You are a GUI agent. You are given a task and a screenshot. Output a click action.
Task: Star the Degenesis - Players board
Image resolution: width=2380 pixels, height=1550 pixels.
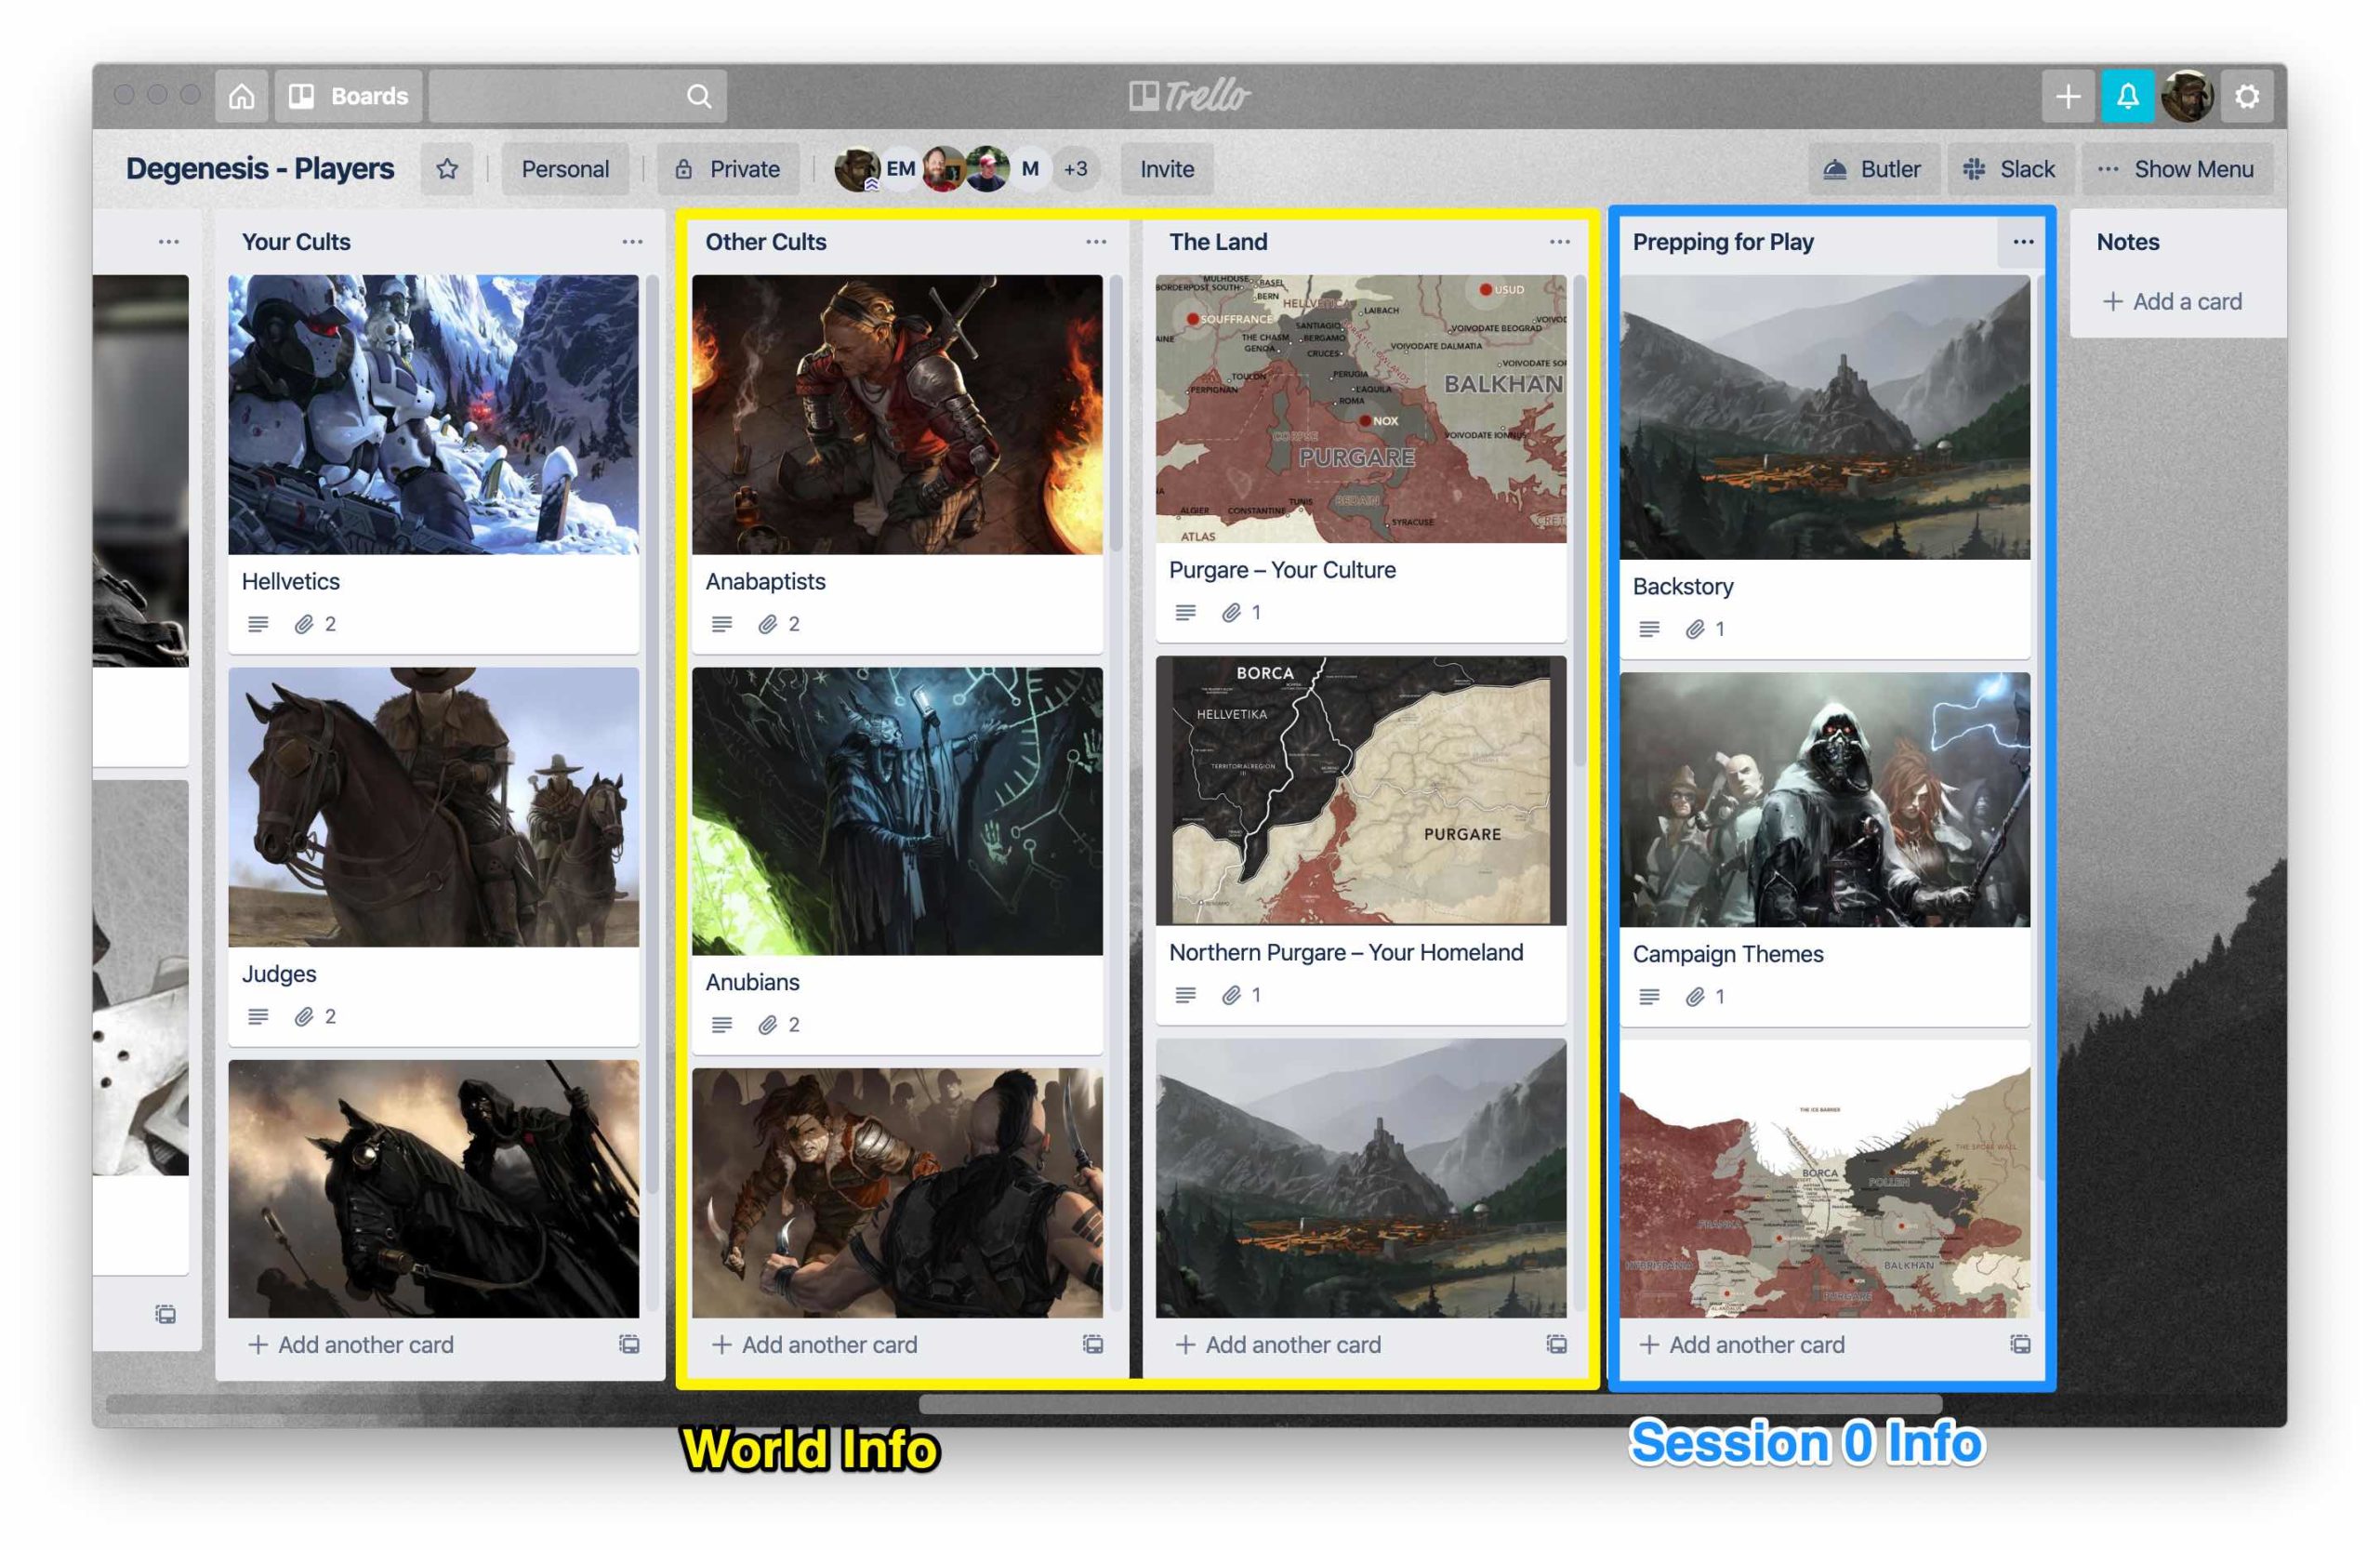[447, 169]
